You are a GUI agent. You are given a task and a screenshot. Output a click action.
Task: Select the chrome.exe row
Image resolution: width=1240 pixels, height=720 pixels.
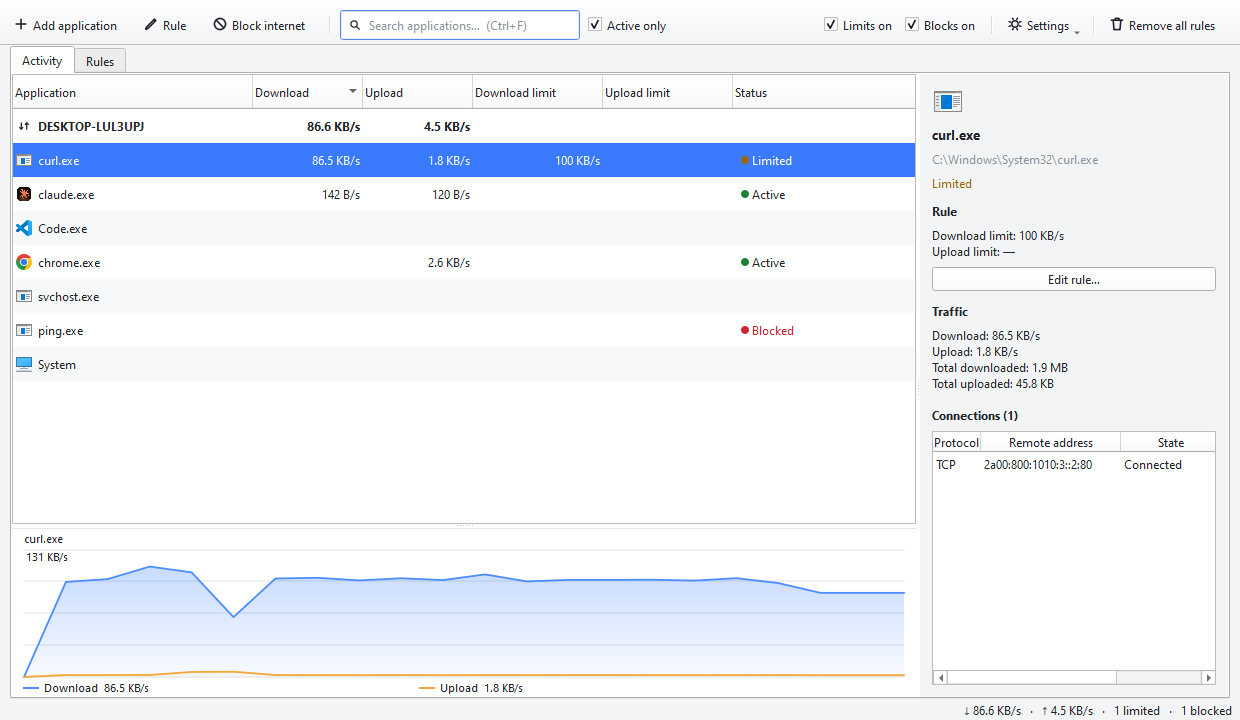click(x=464, y=263)
